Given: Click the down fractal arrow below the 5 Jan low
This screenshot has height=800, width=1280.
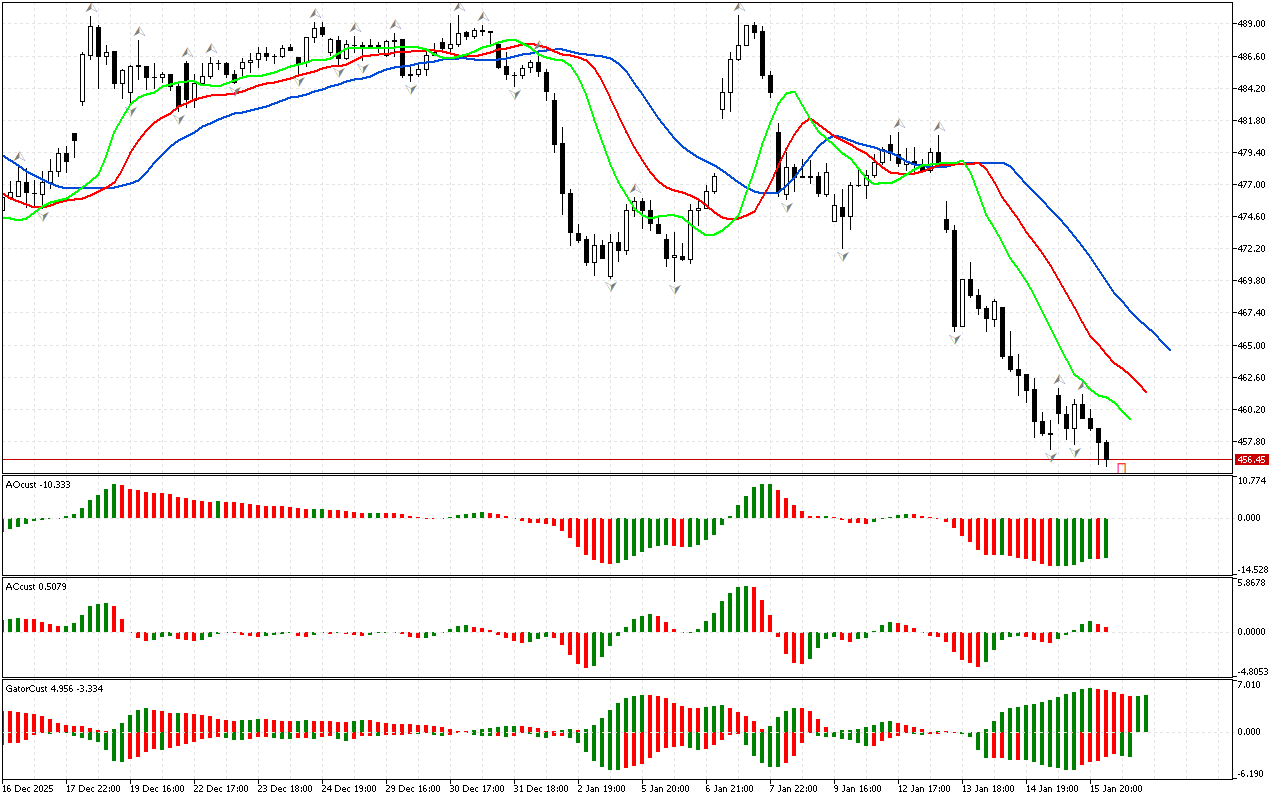Looking at the screenshot, I should (675, 289).
